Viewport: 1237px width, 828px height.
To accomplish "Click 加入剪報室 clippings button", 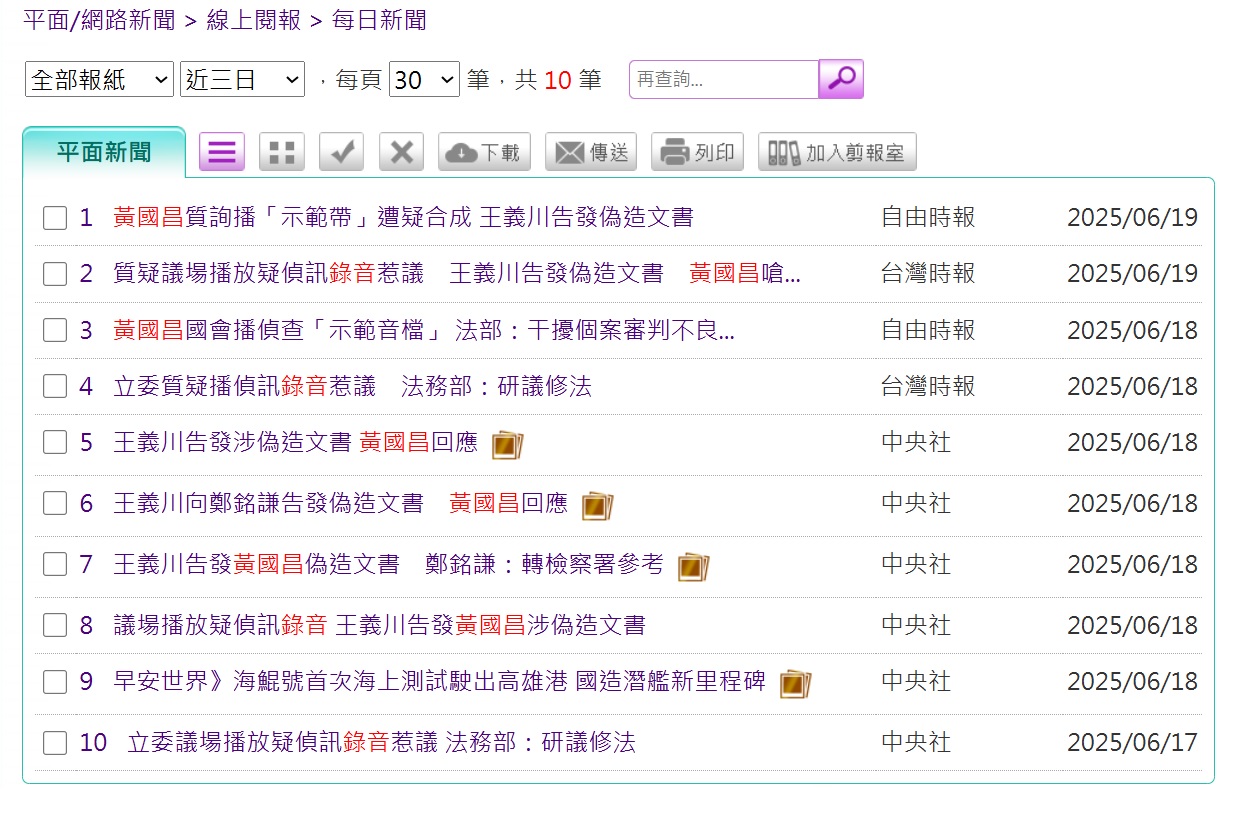I will tap(837, 152).
